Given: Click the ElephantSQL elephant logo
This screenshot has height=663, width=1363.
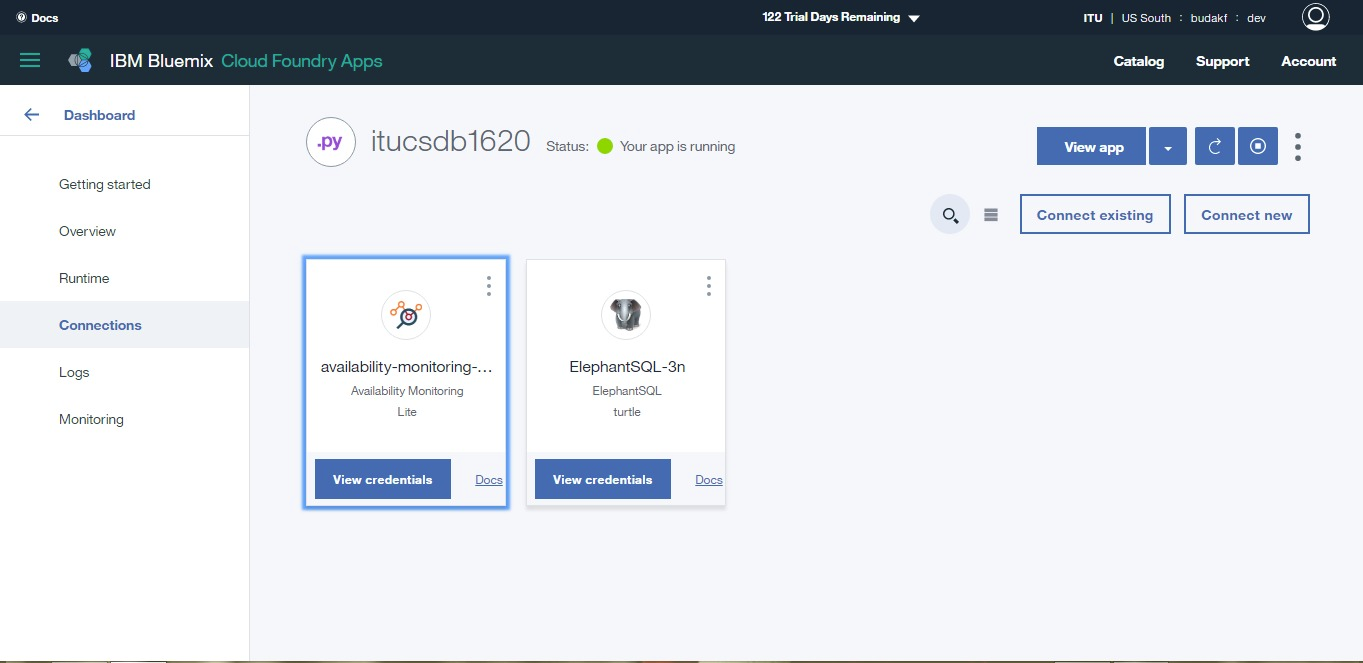Looking at the screenshot, I should (626, 316).
